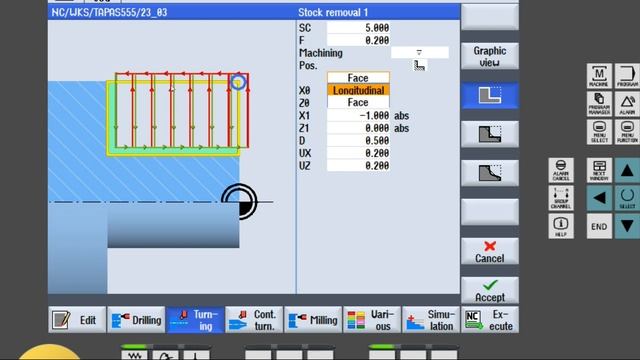Click the blue start-point circle in graphic

238,82
